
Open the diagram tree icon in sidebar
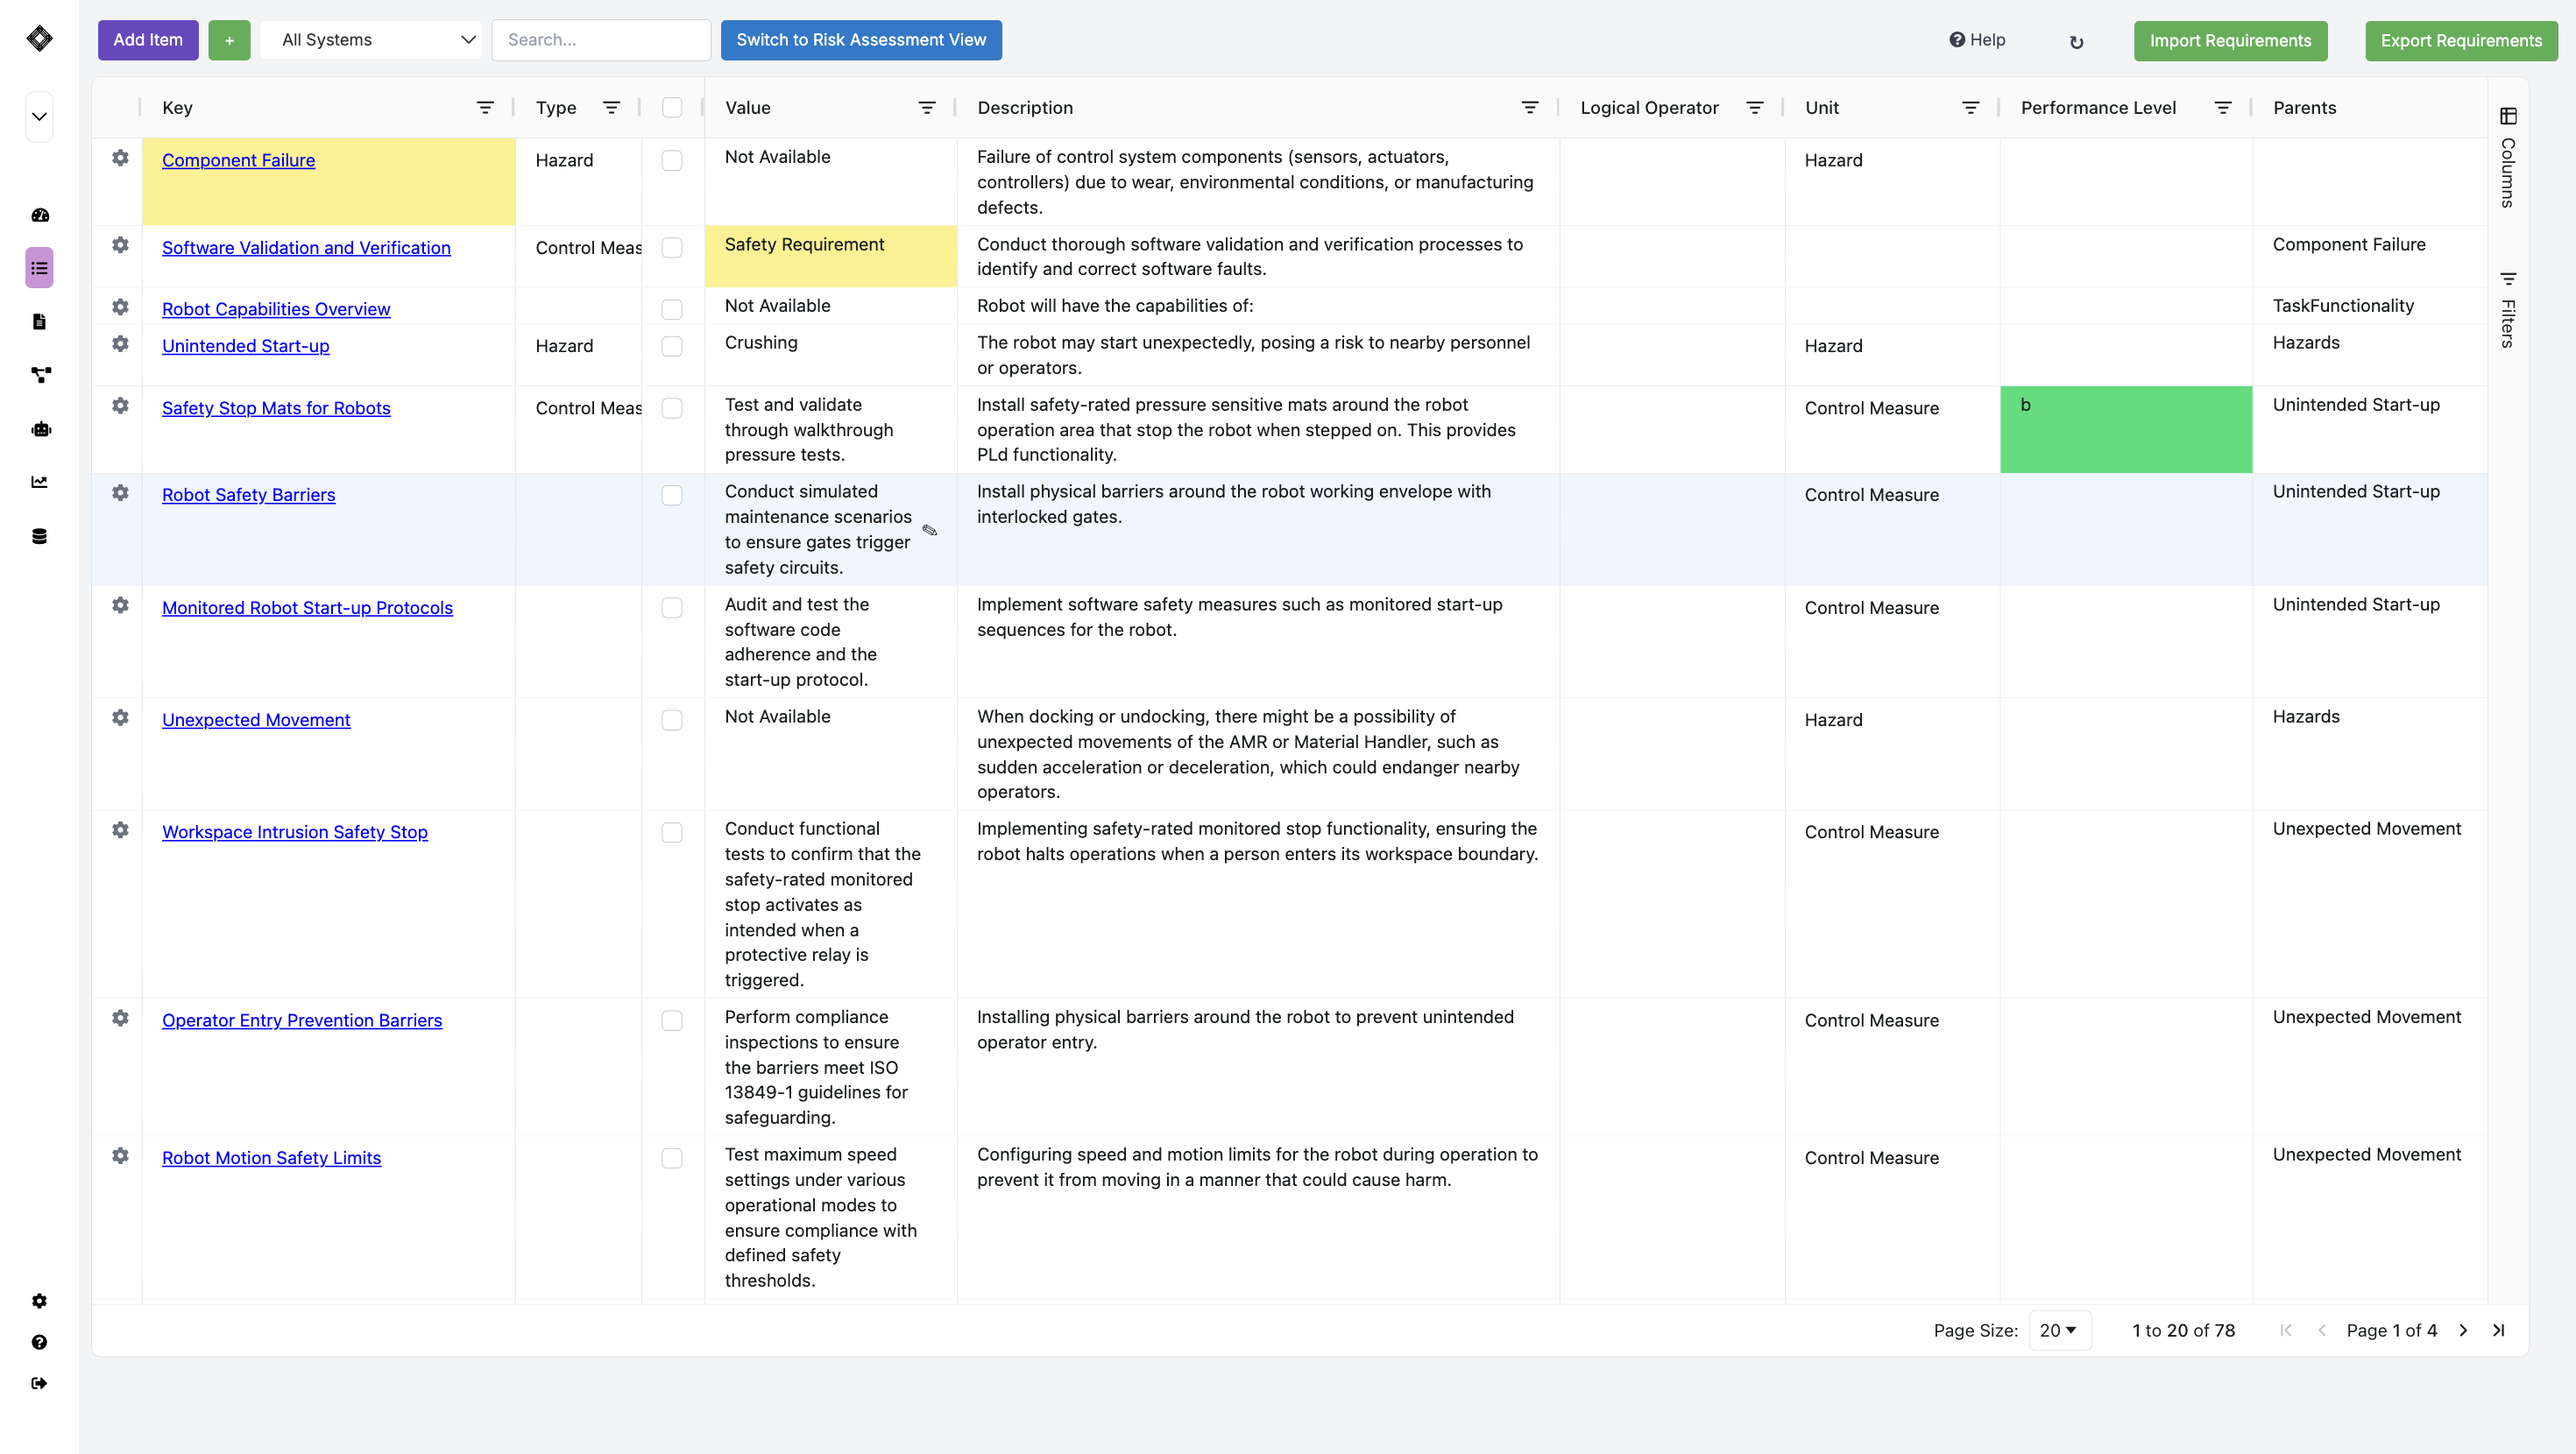pyautogui.click(x=40, y=375)
